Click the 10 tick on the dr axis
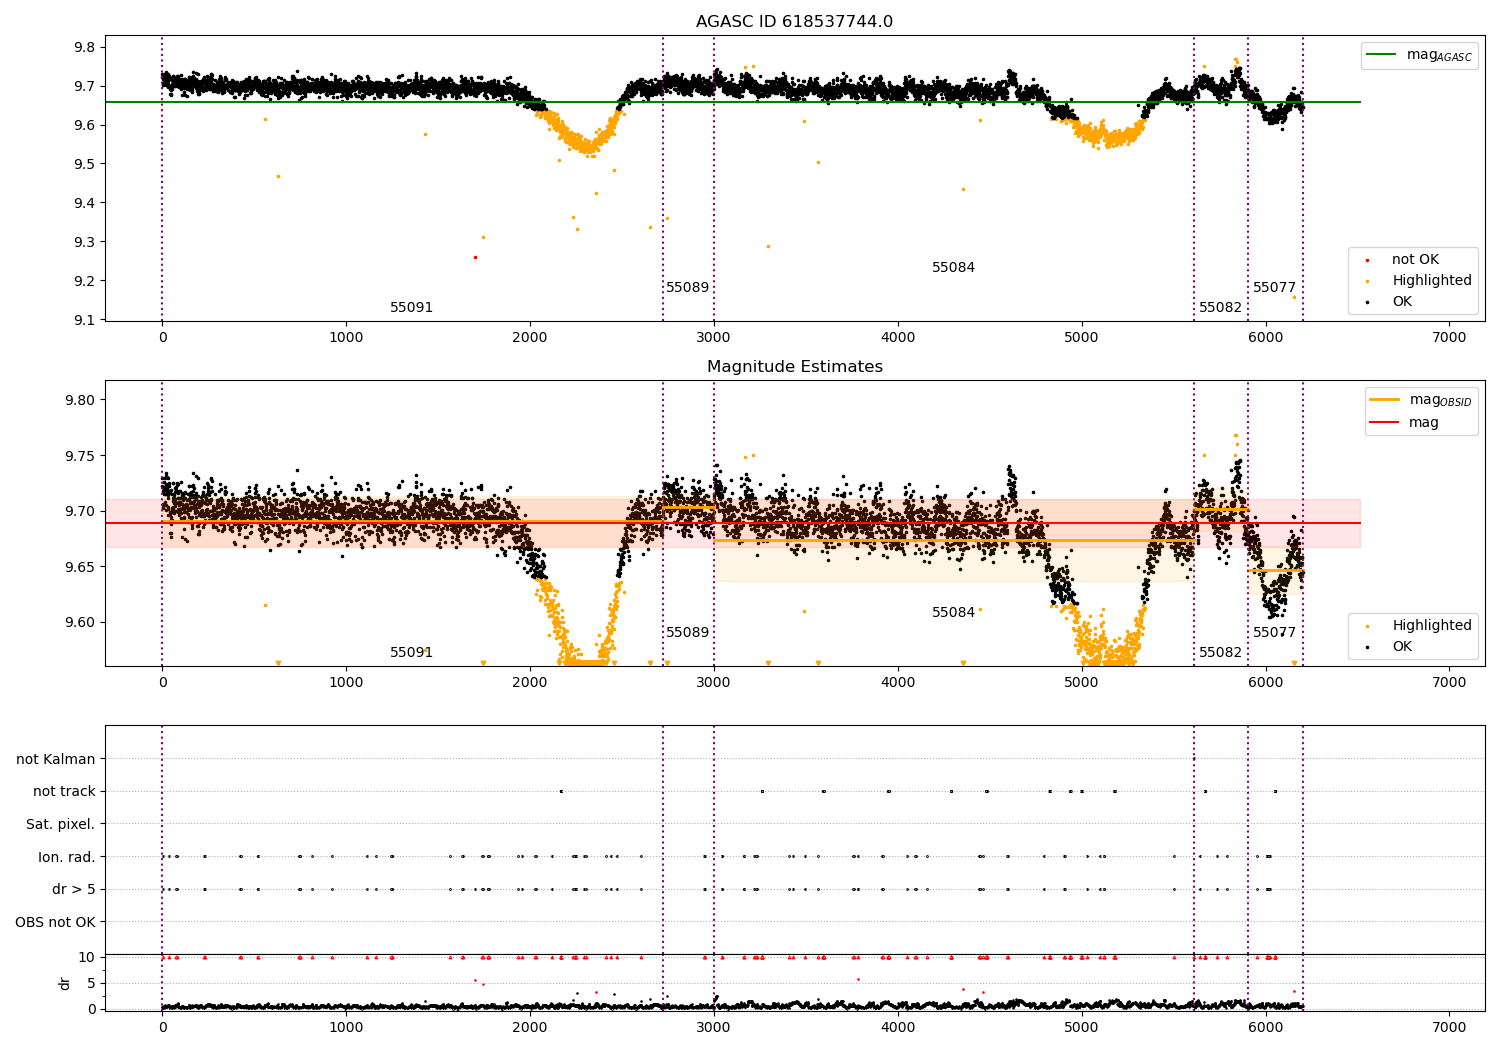This screenshot has height=1050, width=1500. point(87,958)
